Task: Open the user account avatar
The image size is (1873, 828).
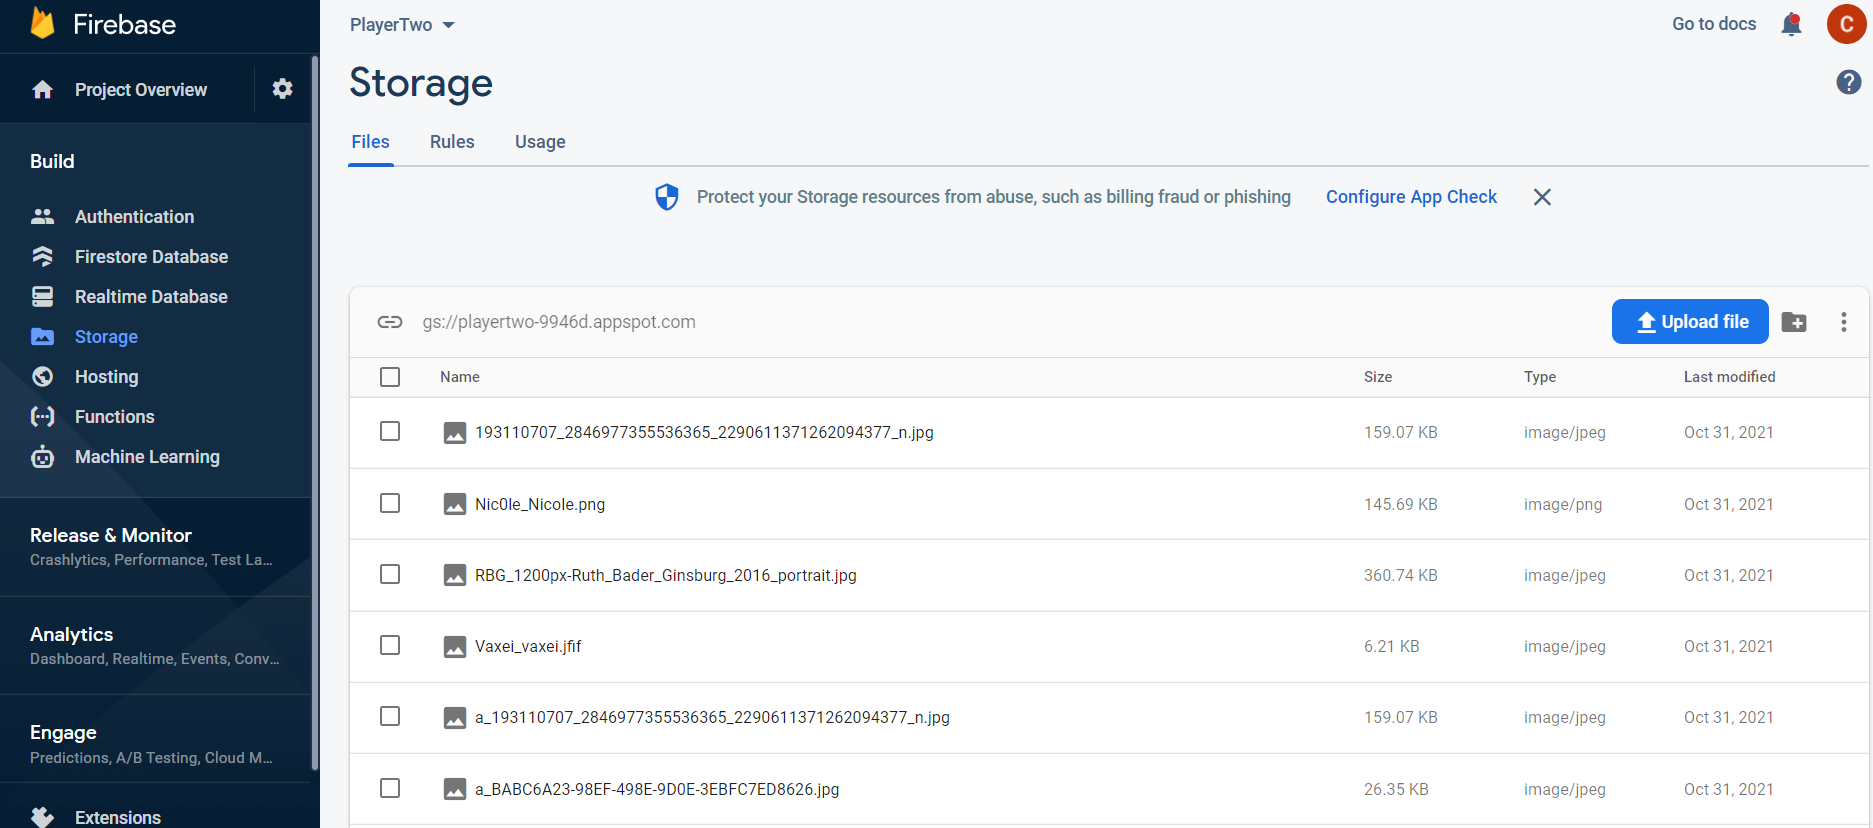Action: pos(1846,24)
